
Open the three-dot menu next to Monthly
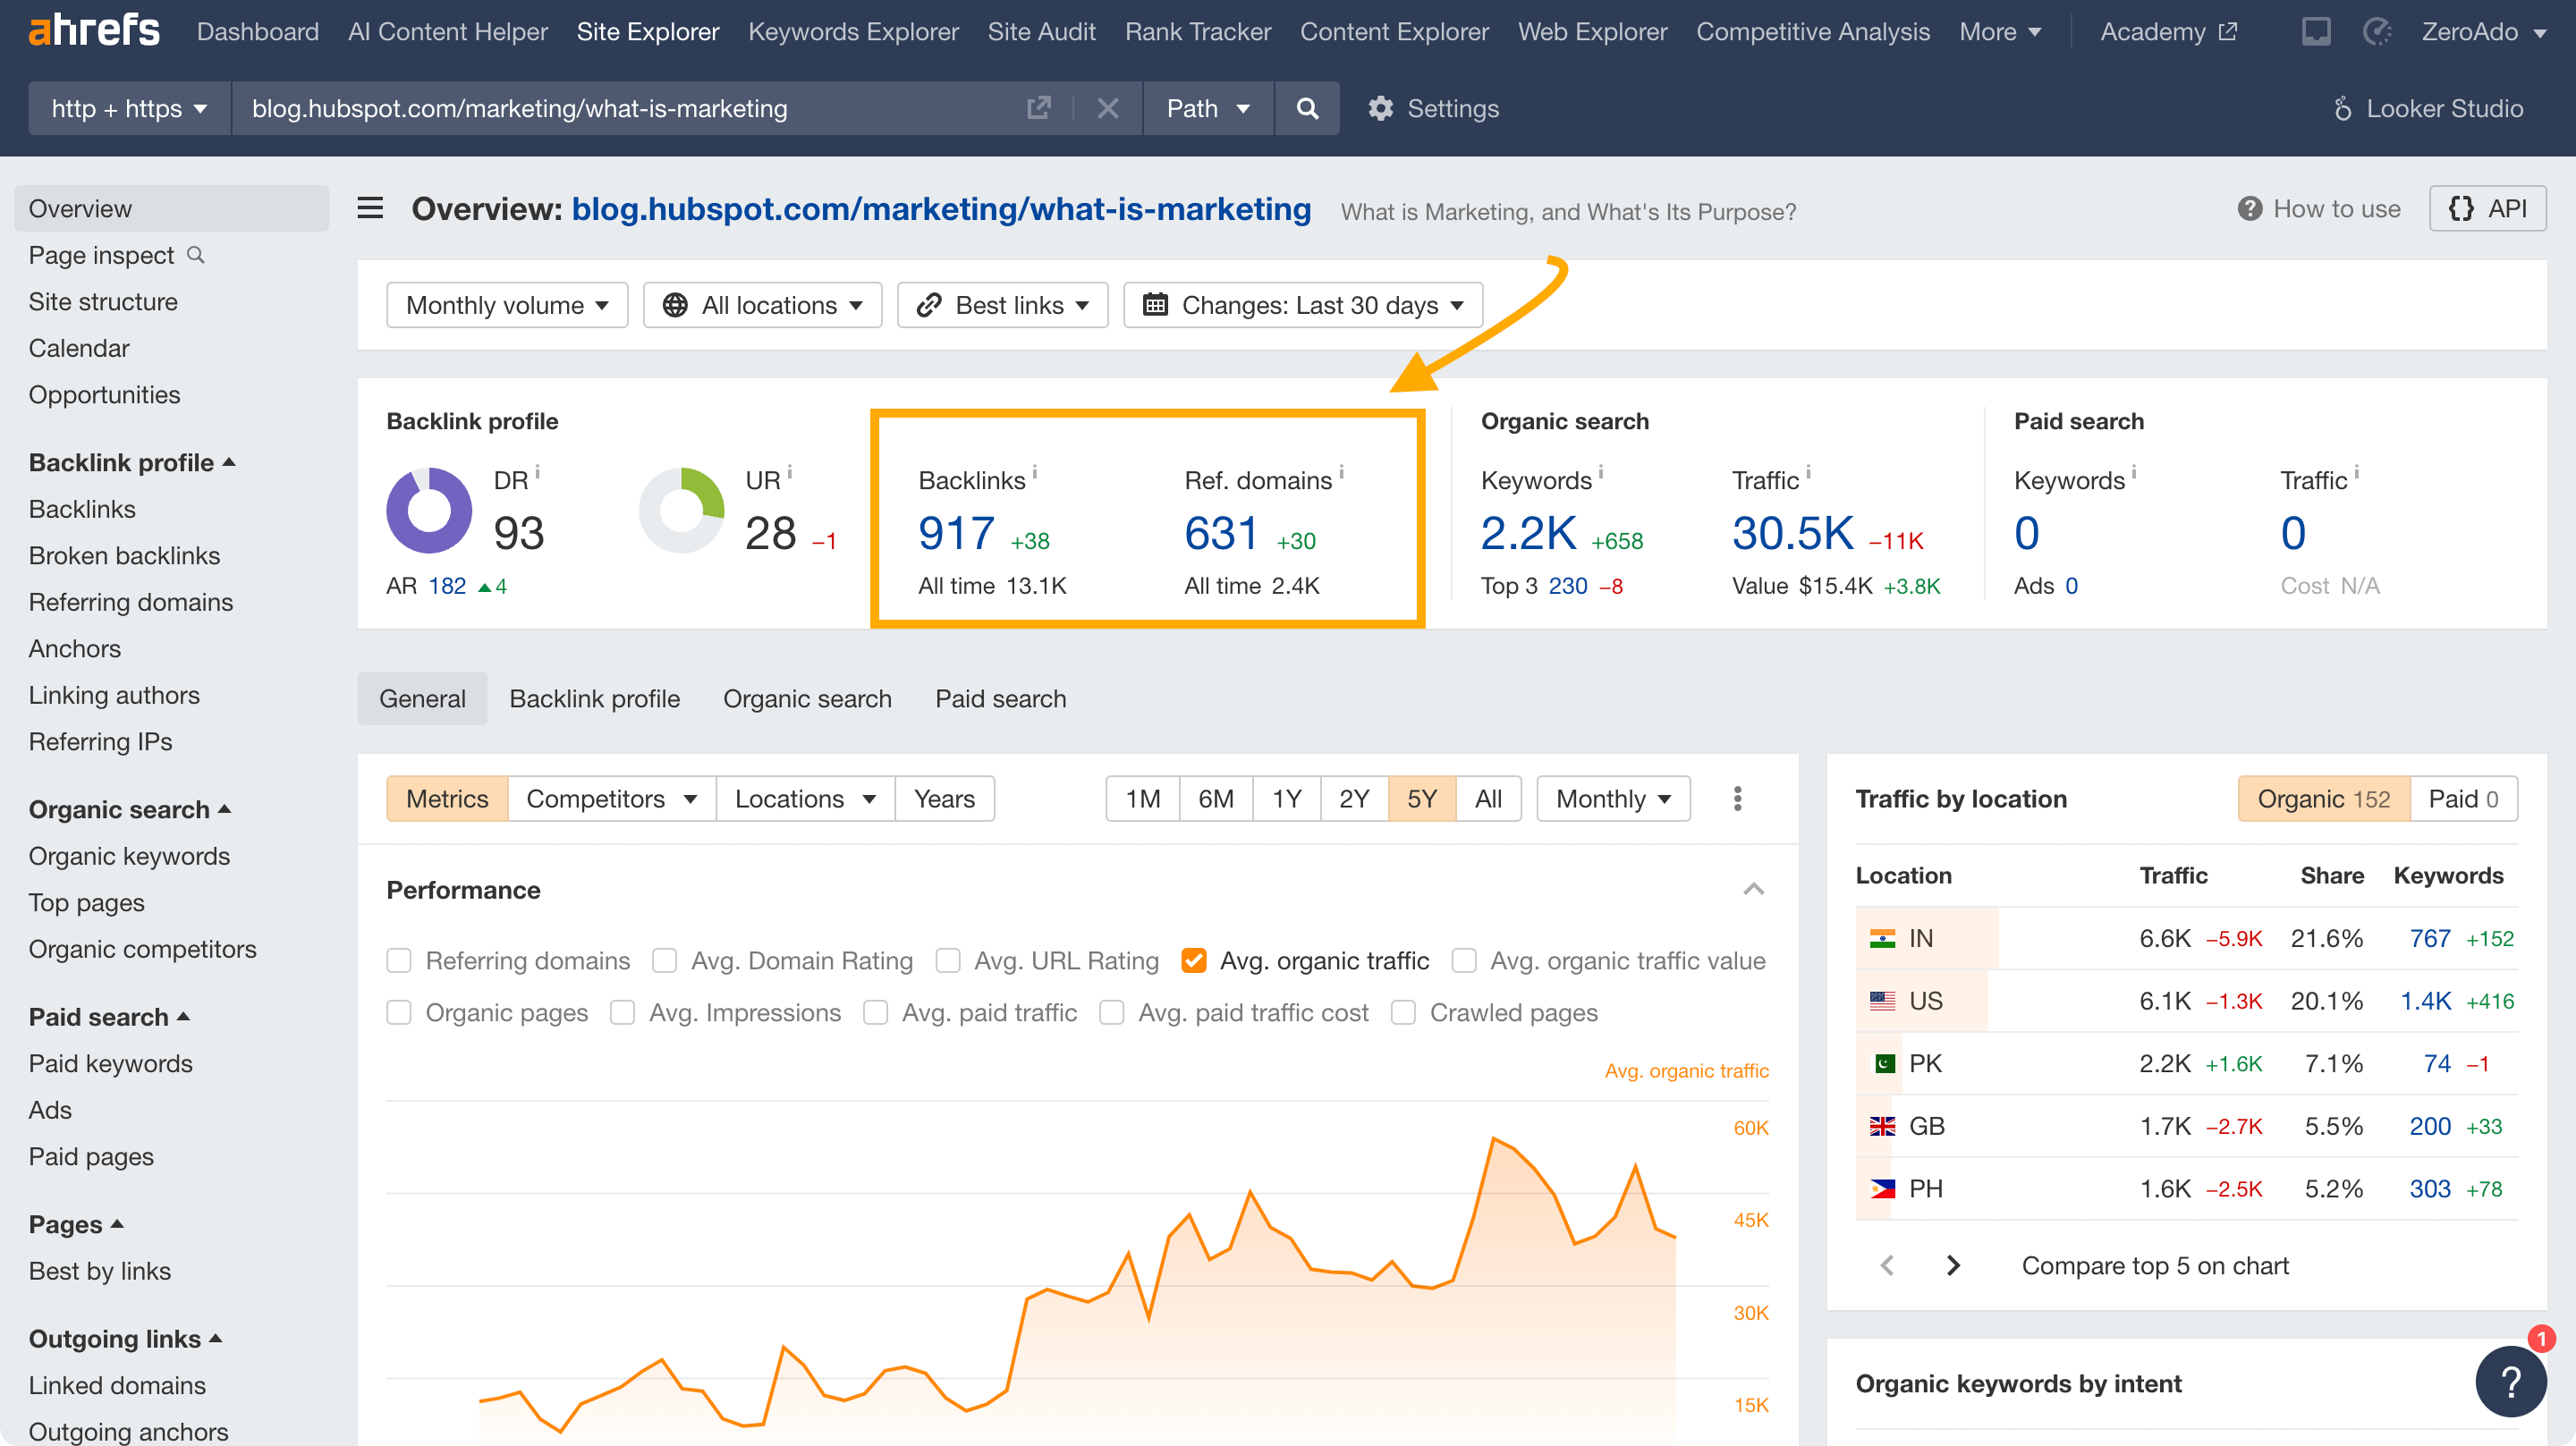click(x=1738, y=798)
